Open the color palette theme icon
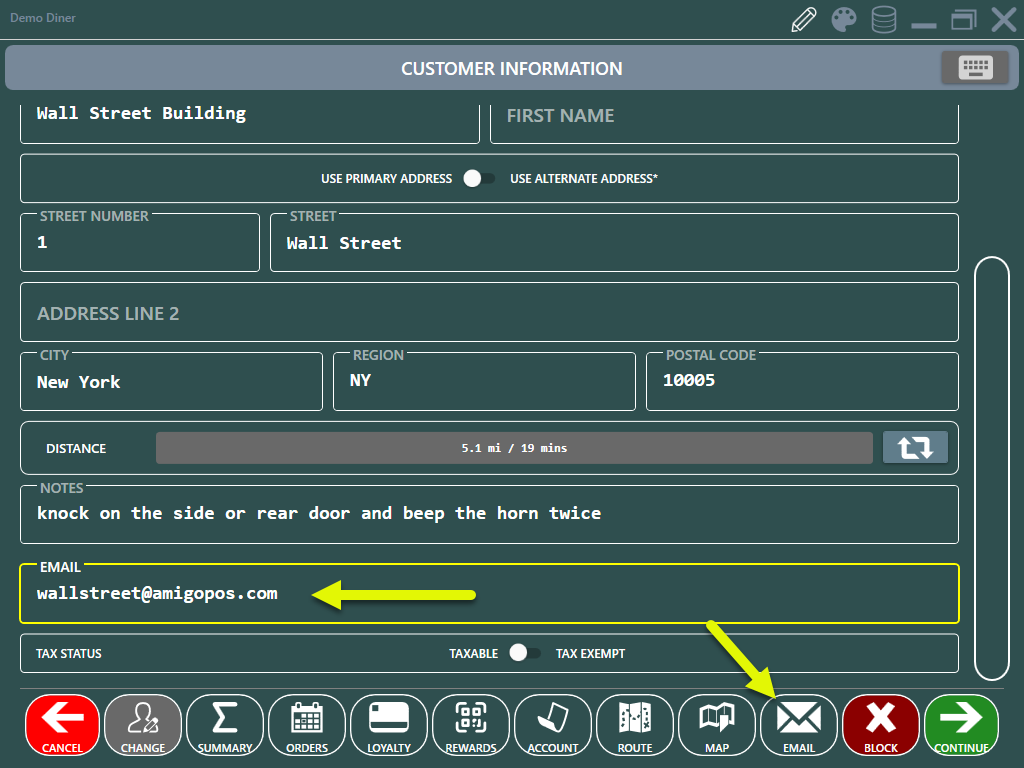Viewport: 1024px width, 768px height. pyautogui.click(x=844, y=20)
